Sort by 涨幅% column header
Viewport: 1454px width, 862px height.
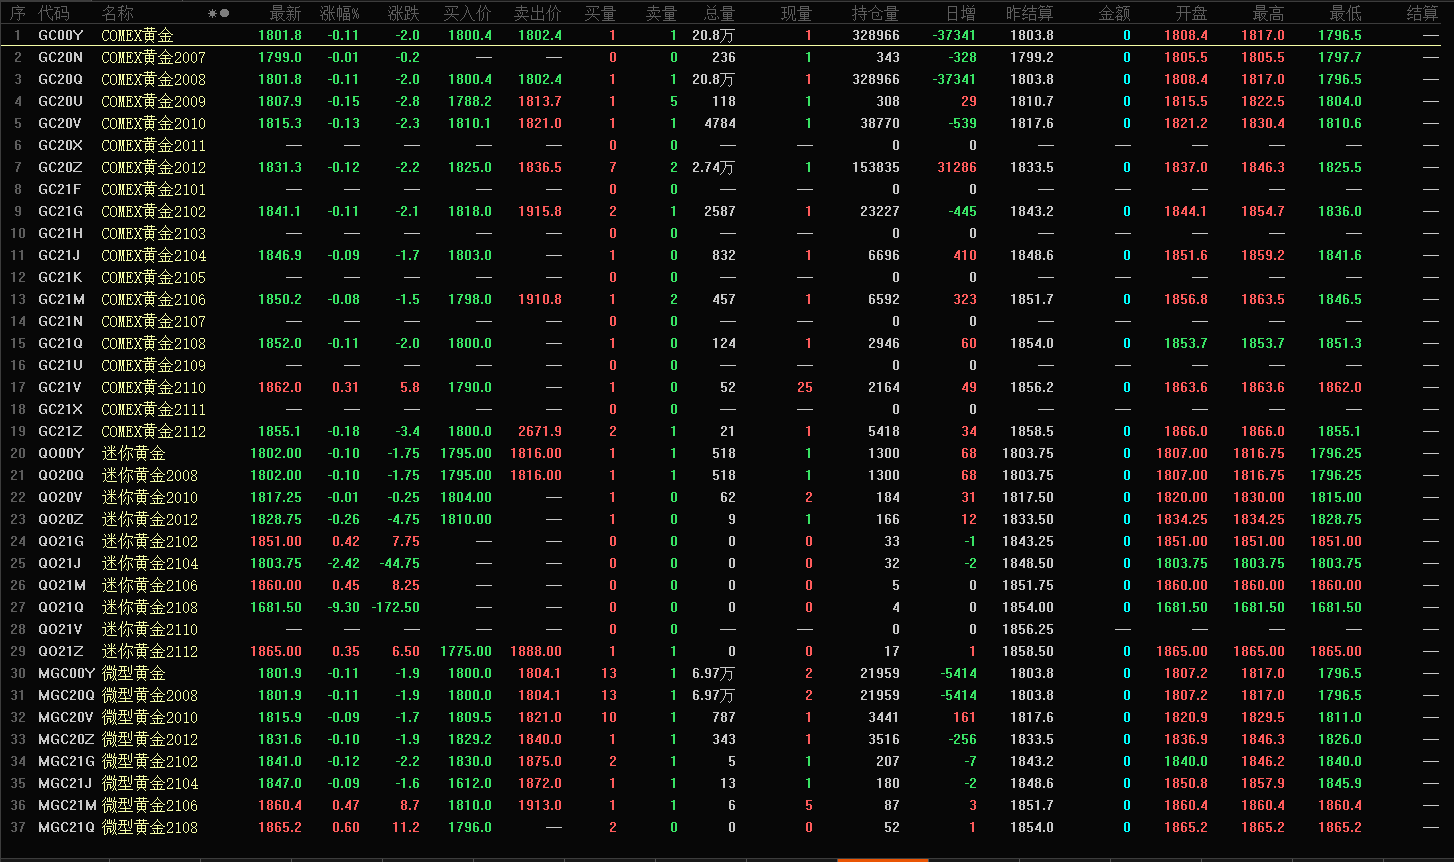tap(339, 13)
